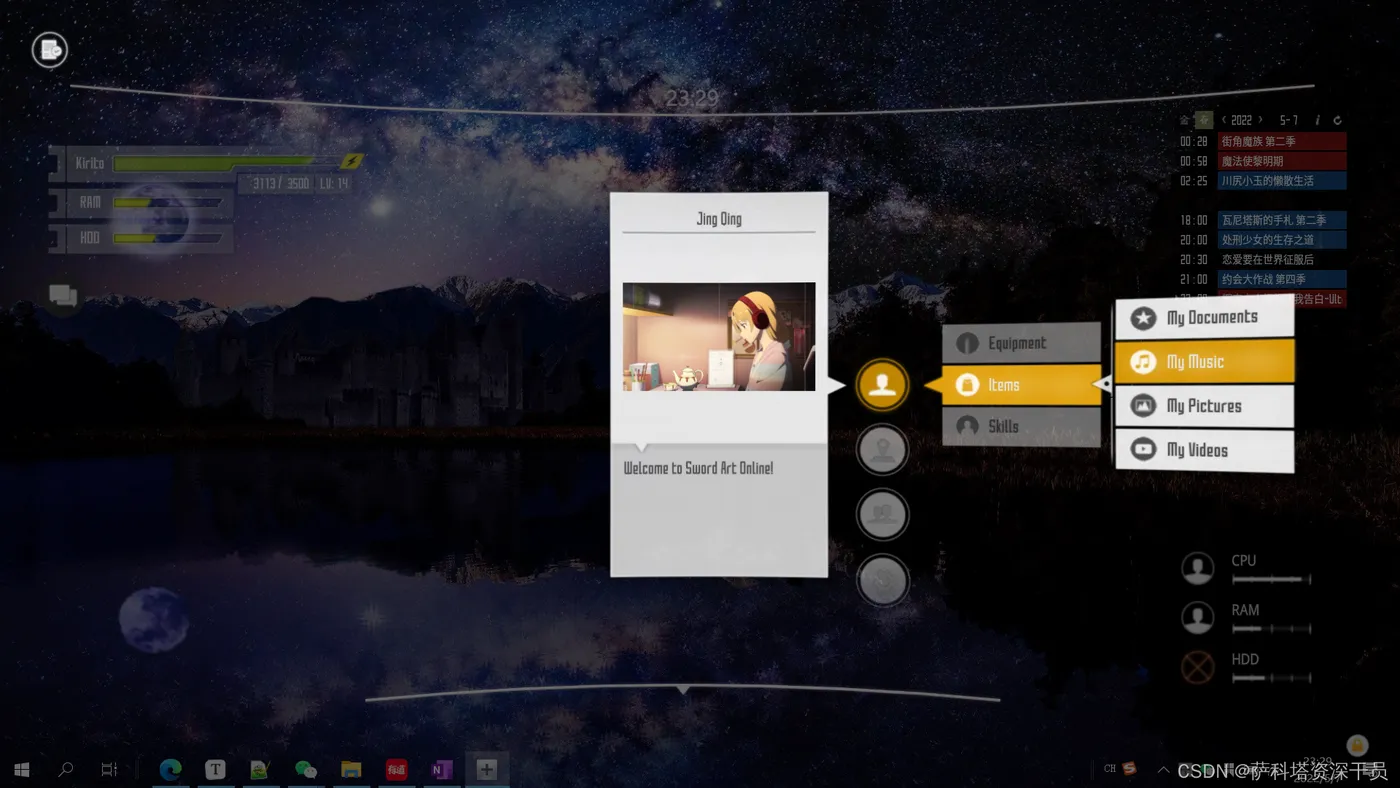
Task: Launch Microsoft Edge from taskbar
Action: (x=171, y=770)
